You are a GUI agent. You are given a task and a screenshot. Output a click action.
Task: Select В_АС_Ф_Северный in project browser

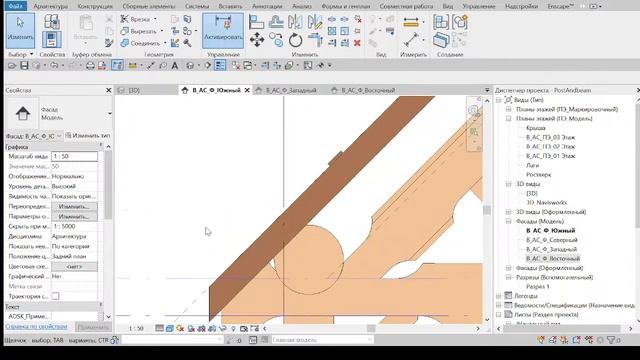pyautogui.click(x=551, y=240)
